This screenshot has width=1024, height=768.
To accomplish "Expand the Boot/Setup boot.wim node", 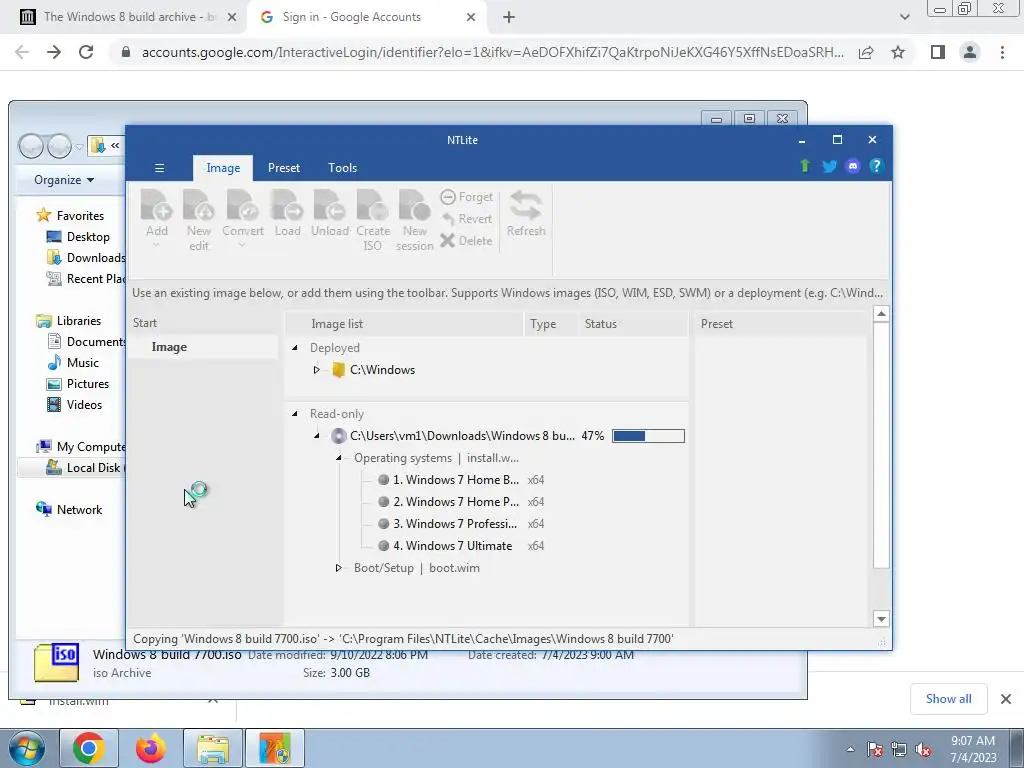I will coord(338,568).
